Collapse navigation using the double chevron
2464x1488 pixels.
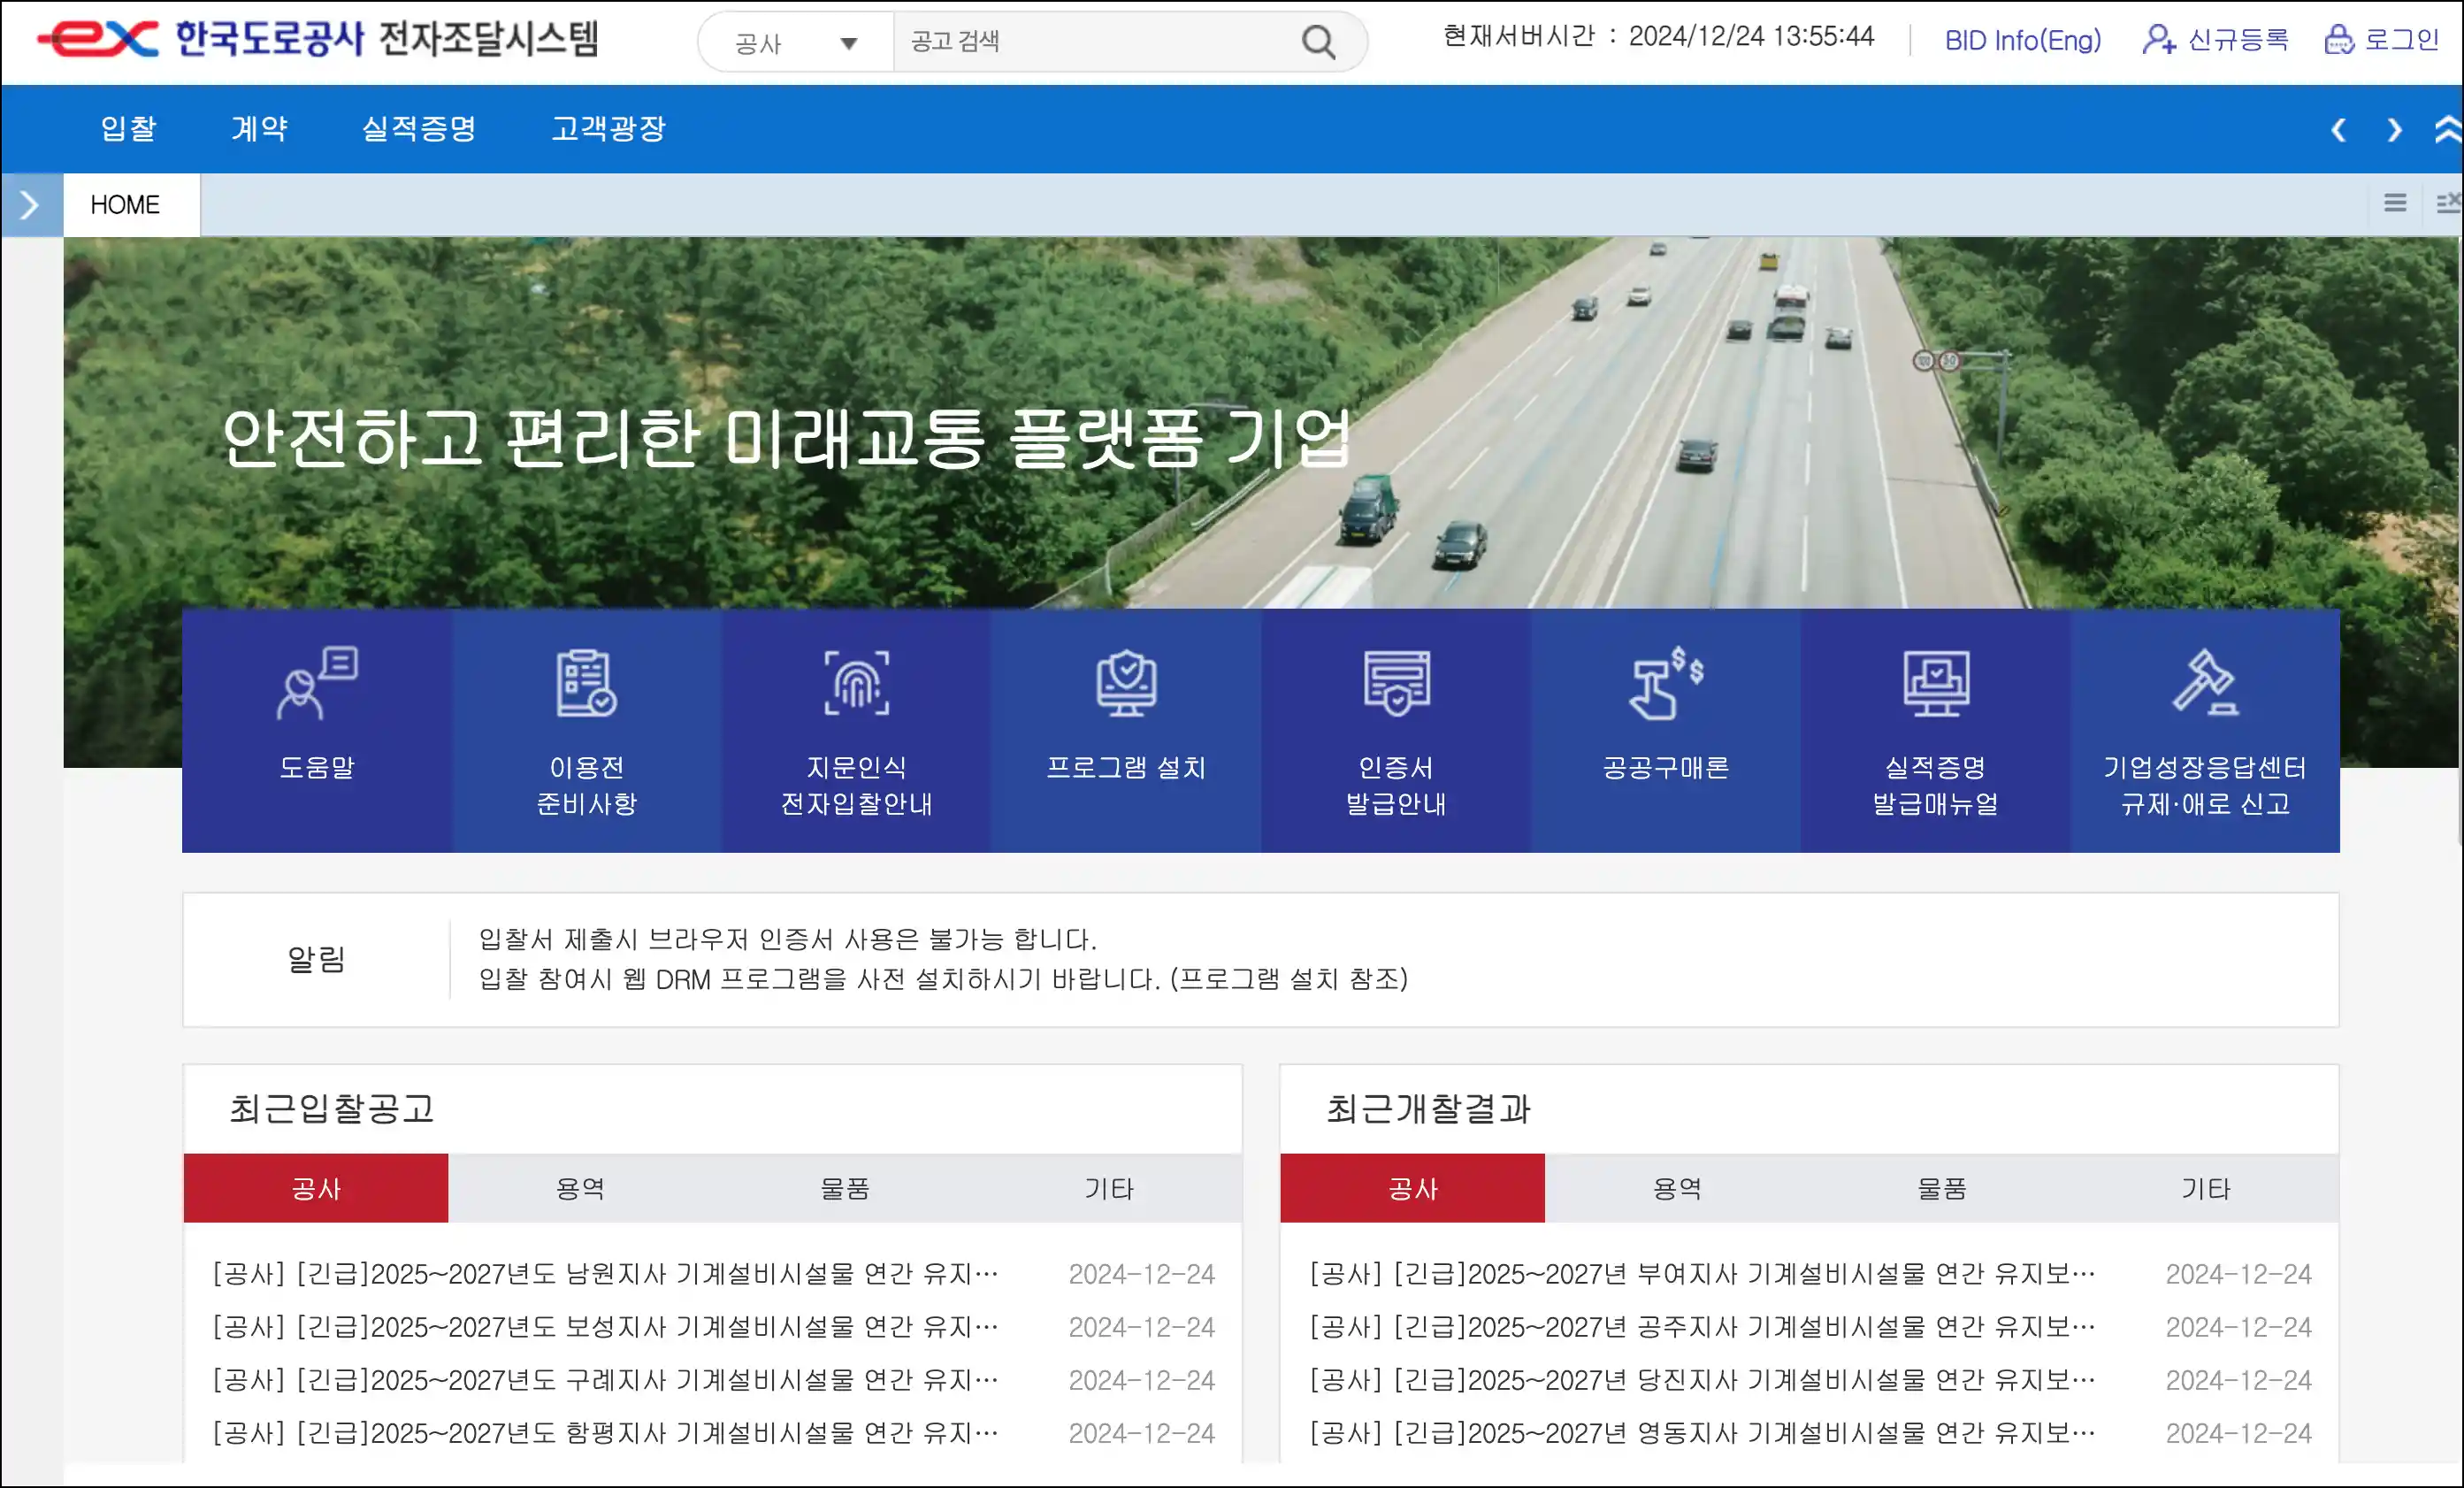tap(2449, 129)
